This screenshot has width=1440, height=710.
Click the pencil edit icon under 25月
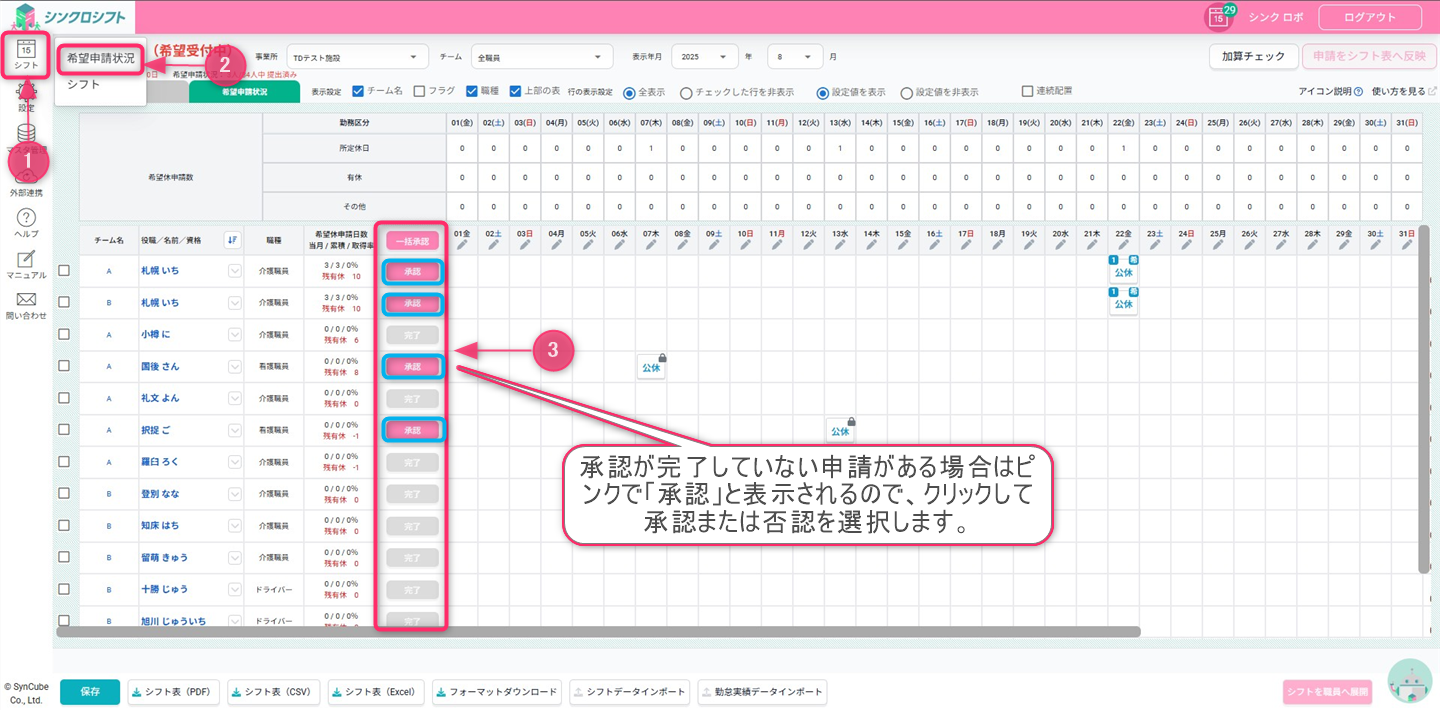(1217, 245)
